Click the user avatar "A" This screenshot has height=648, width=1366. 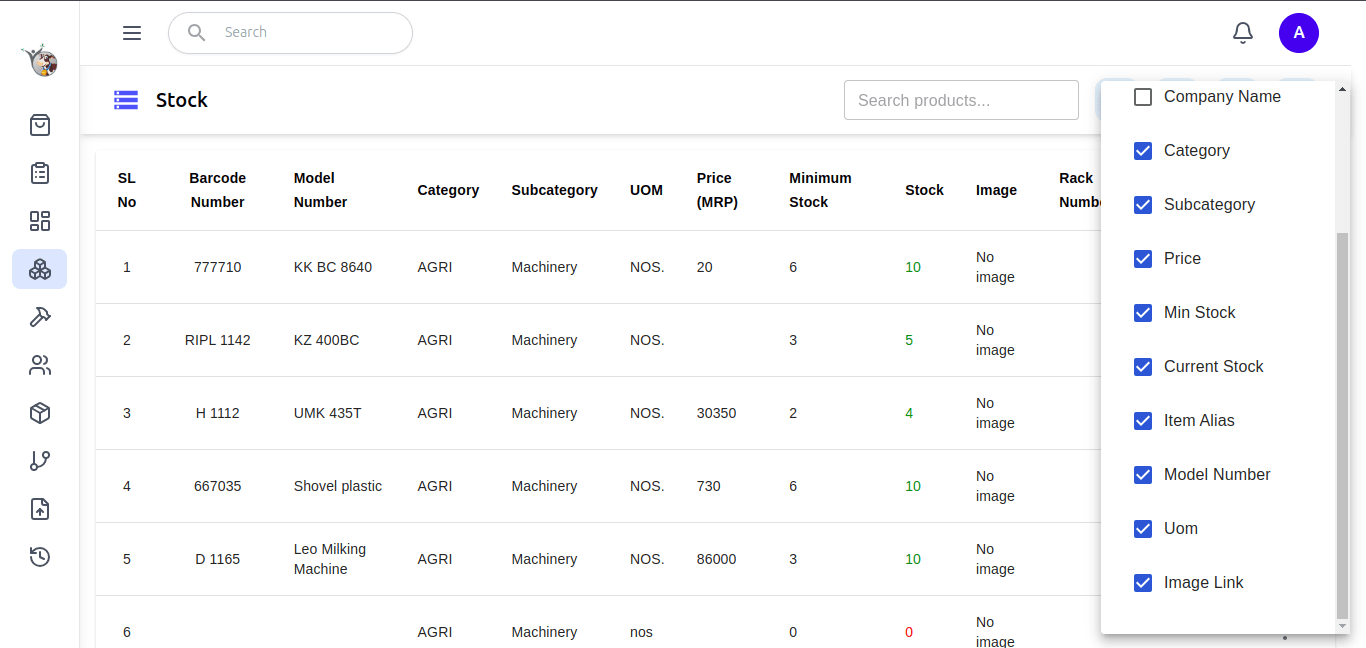1298,33
